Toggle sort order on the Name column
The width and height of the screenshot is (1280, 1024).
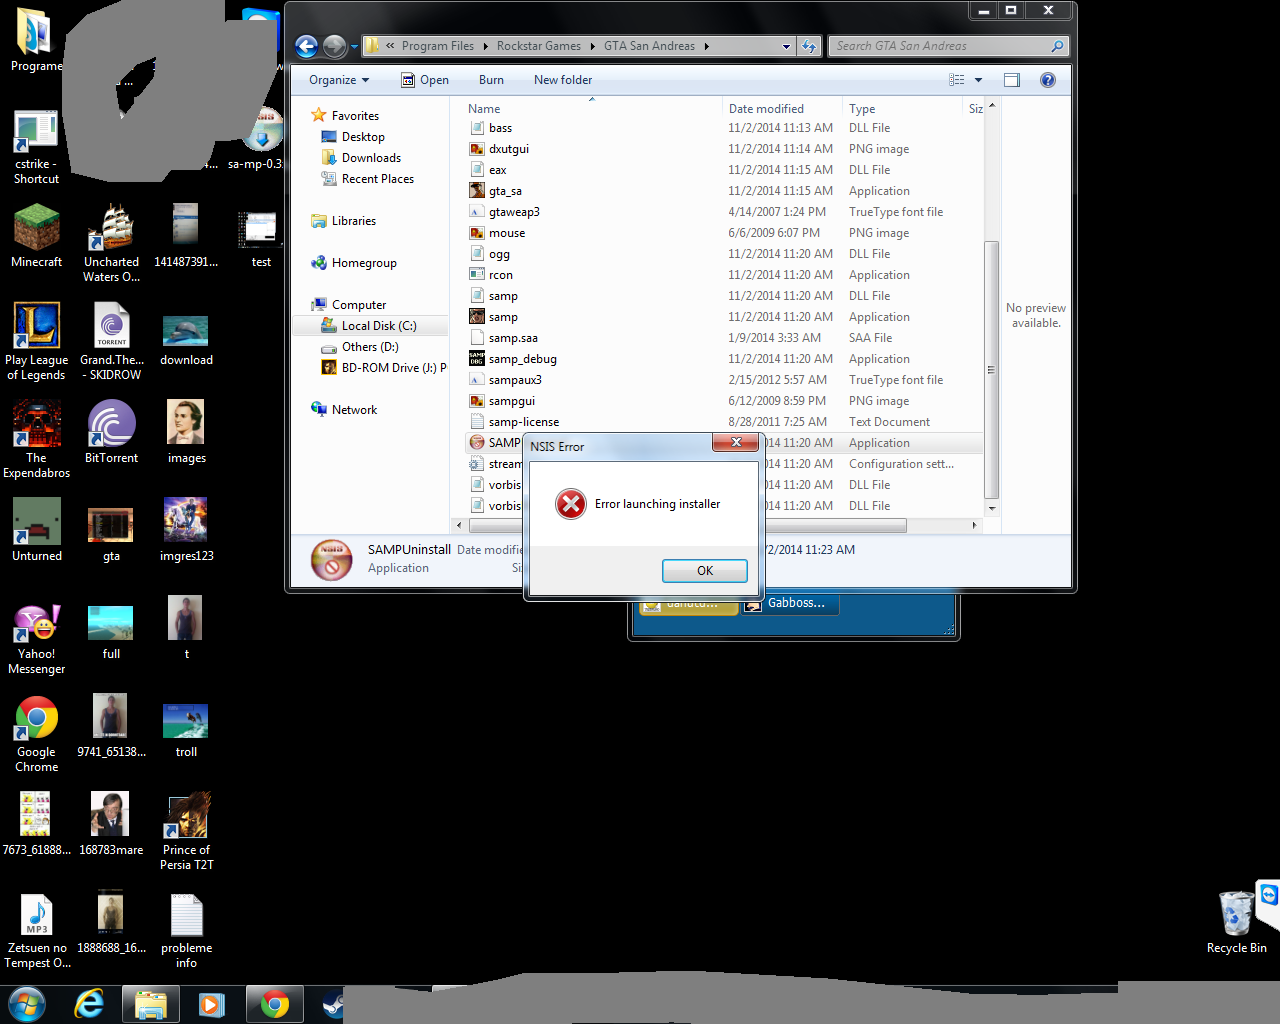[x=484, y=108]
